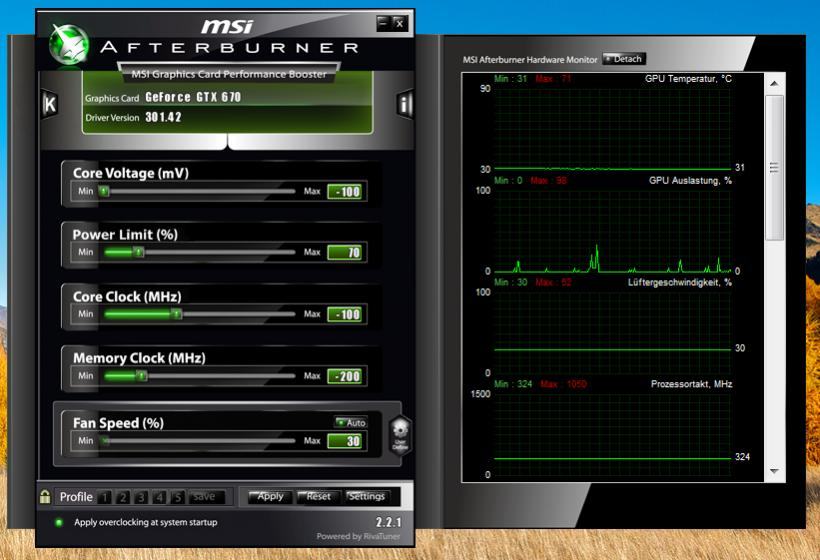Click the profile save button

(206, 497)
